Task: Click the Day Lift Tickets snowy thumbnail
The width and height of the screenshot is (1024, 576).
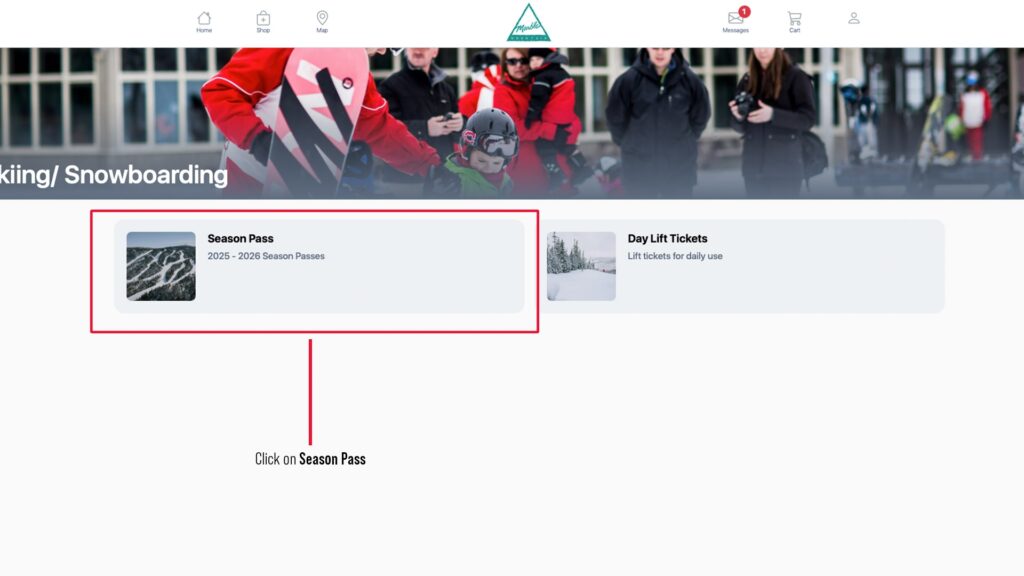Action: (581, 266)
